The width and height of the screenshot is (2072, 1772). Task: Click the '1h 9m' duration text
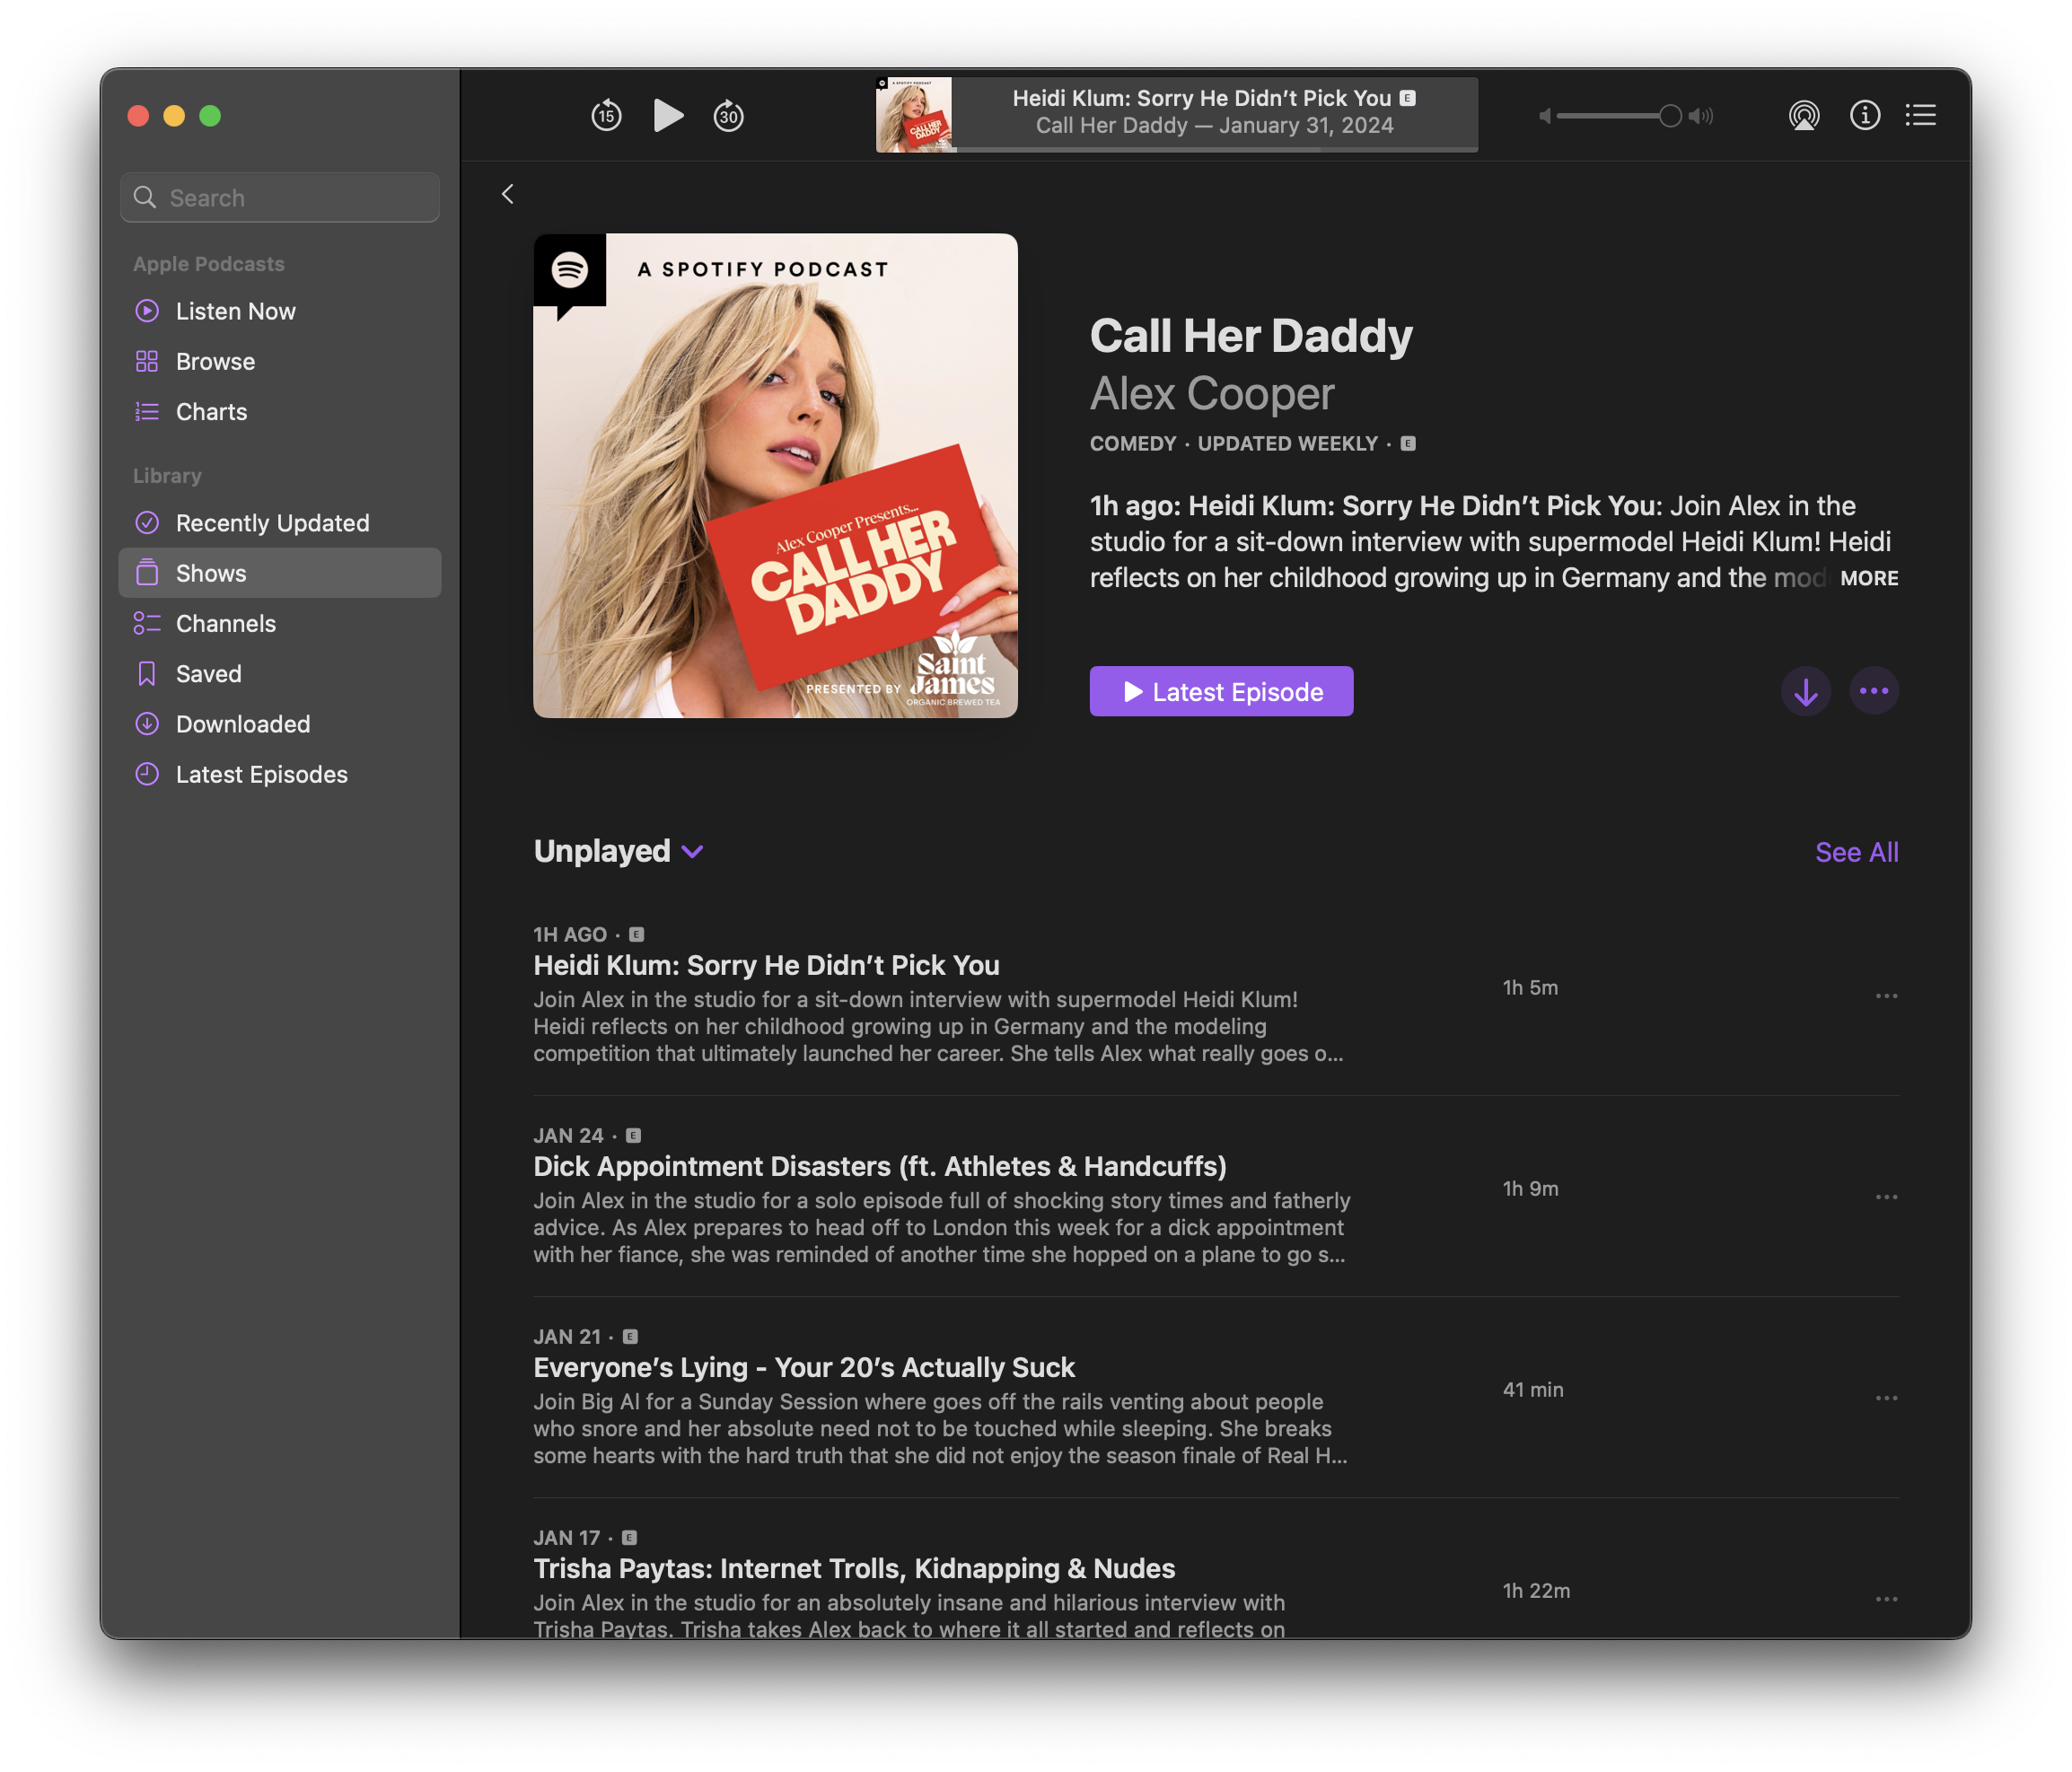tap(1530, 1189)
